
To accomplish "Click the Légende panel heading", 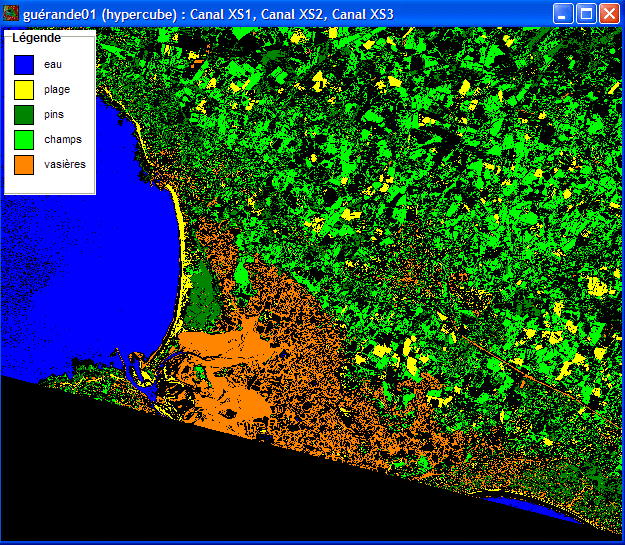I will coord(36,38).
